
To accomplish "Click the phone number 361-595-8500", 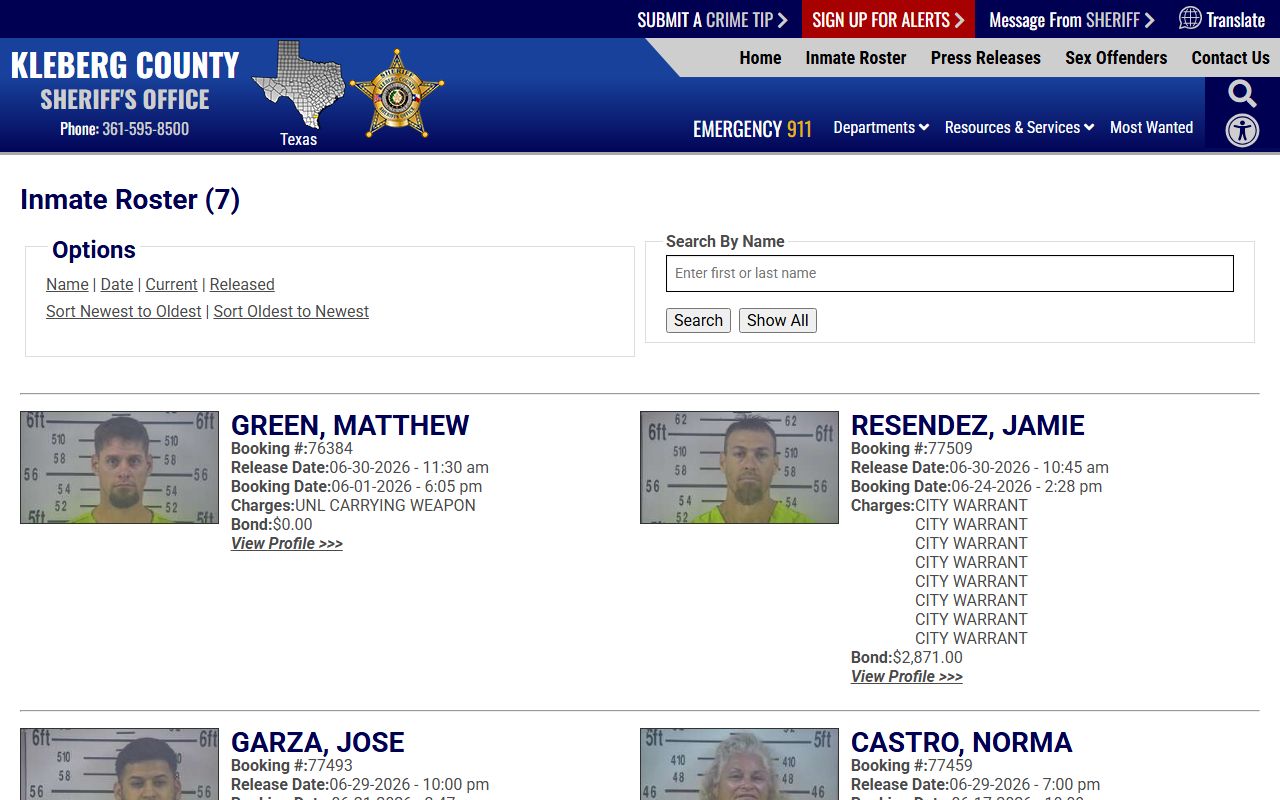I will (x=145, y=129).
